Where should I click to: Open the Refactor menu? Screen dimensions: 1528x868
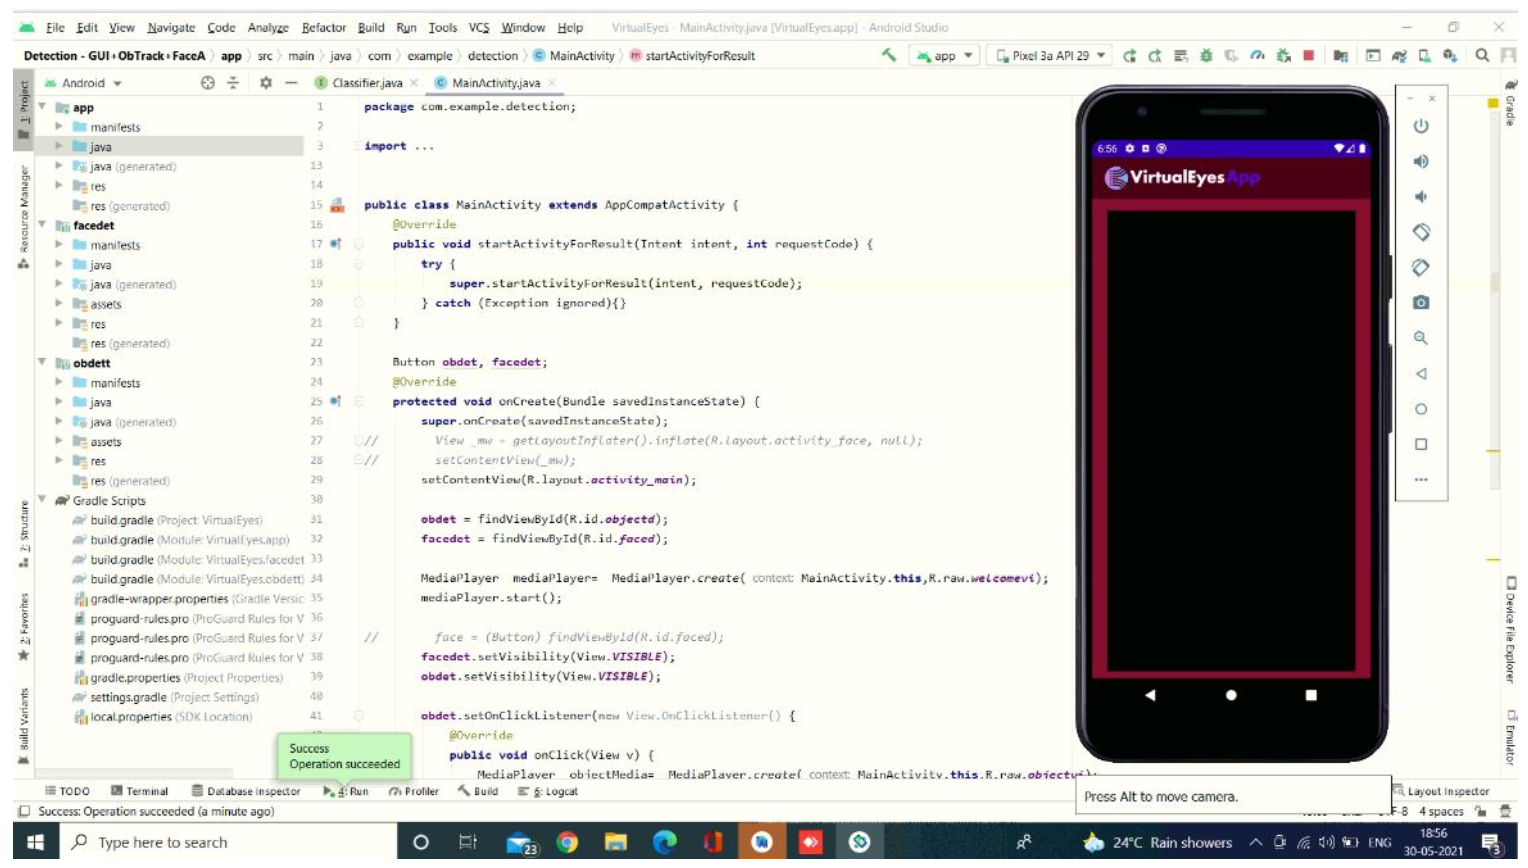coord(323,28)
